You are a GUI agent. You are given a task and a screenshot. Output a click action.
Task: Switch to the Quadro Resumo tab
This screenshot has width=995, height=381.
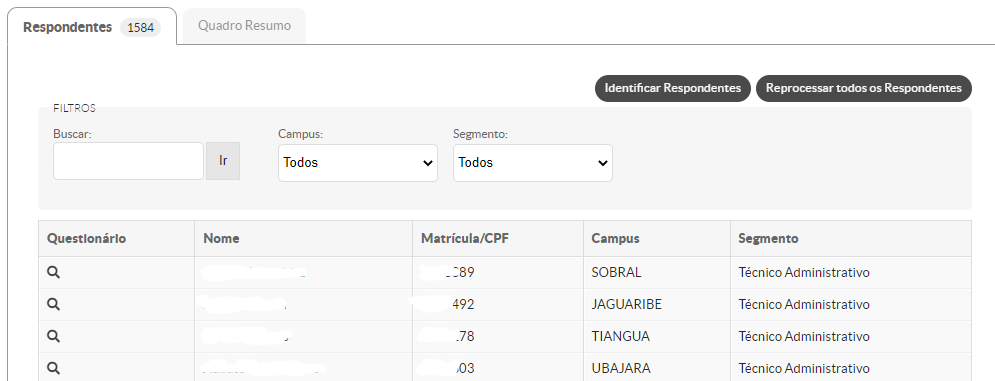click(x=244, y=26)
